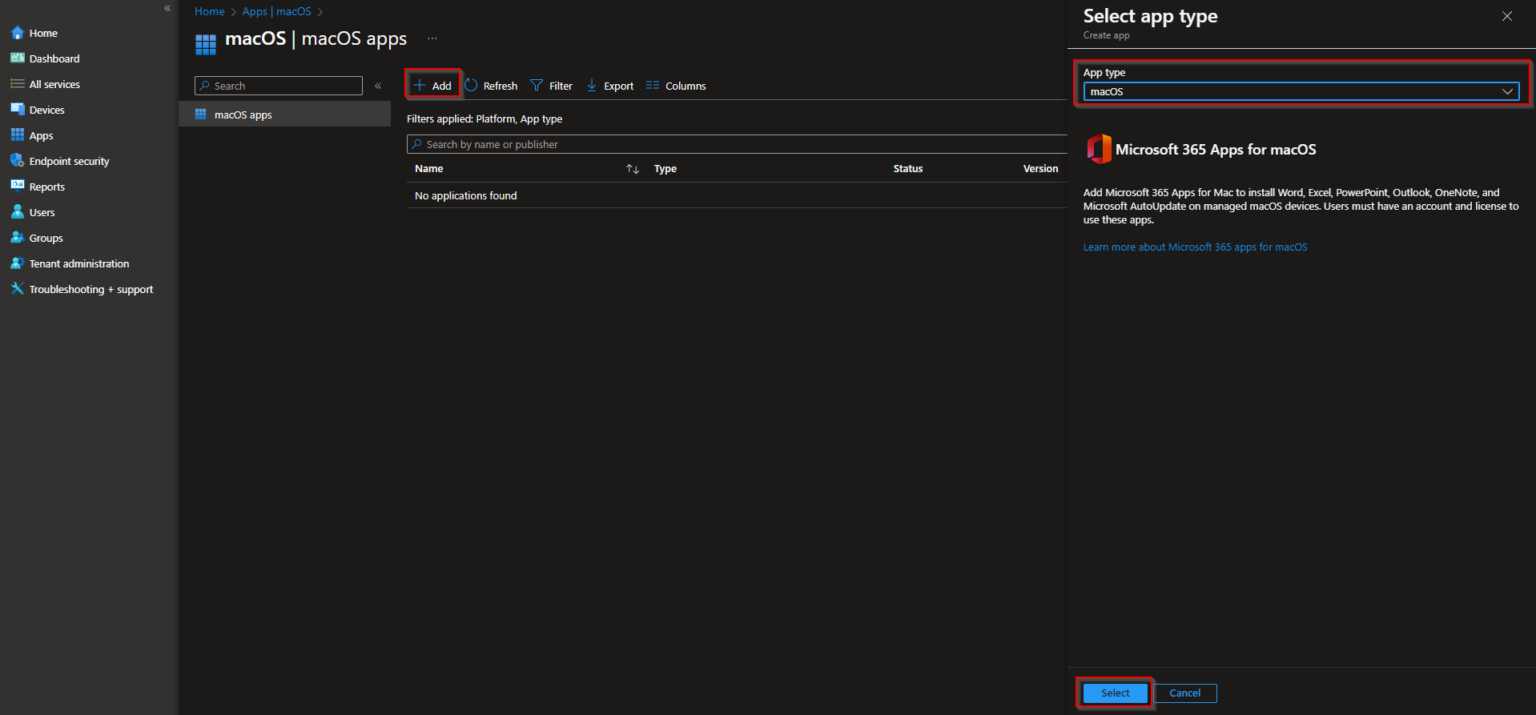Collapse the macOS apps blade menu

click(378, 86)
